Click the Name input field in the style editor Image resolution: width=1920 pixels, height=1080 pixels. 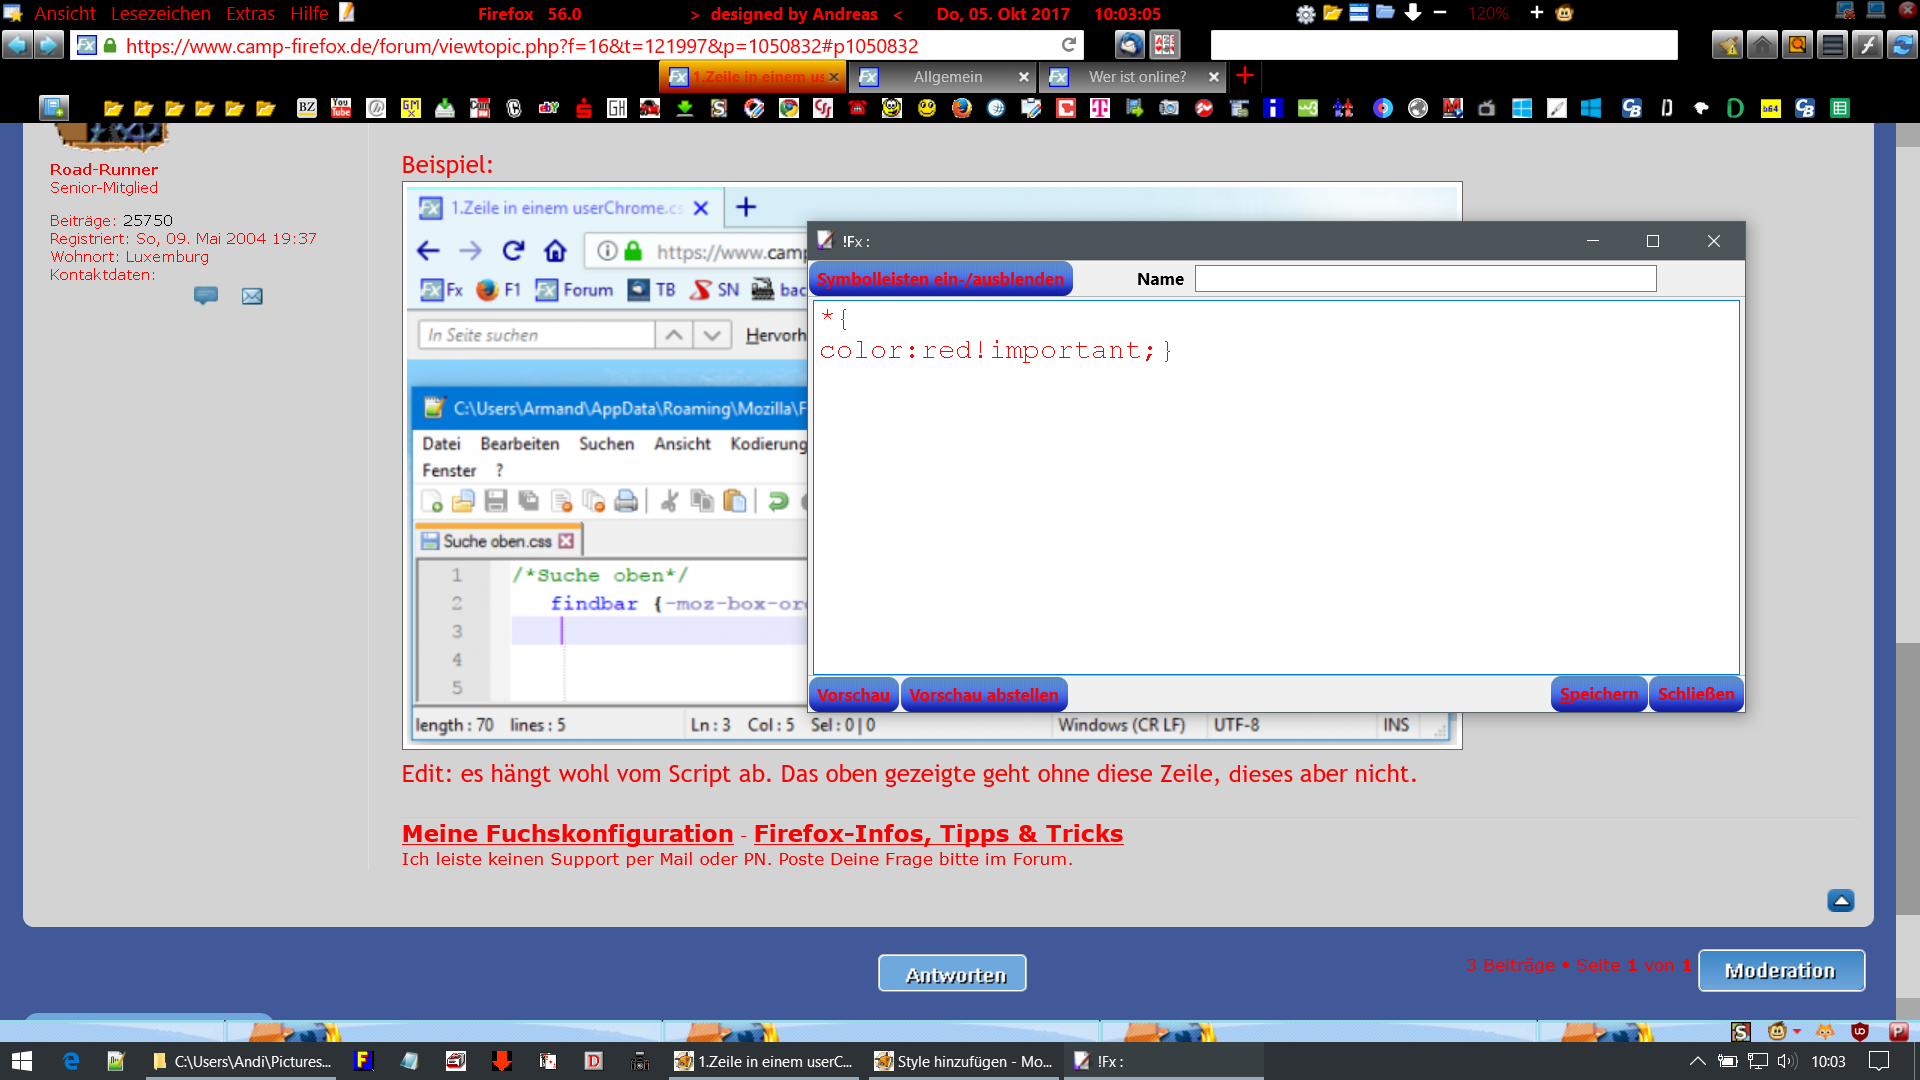(x=1425, y=279)
